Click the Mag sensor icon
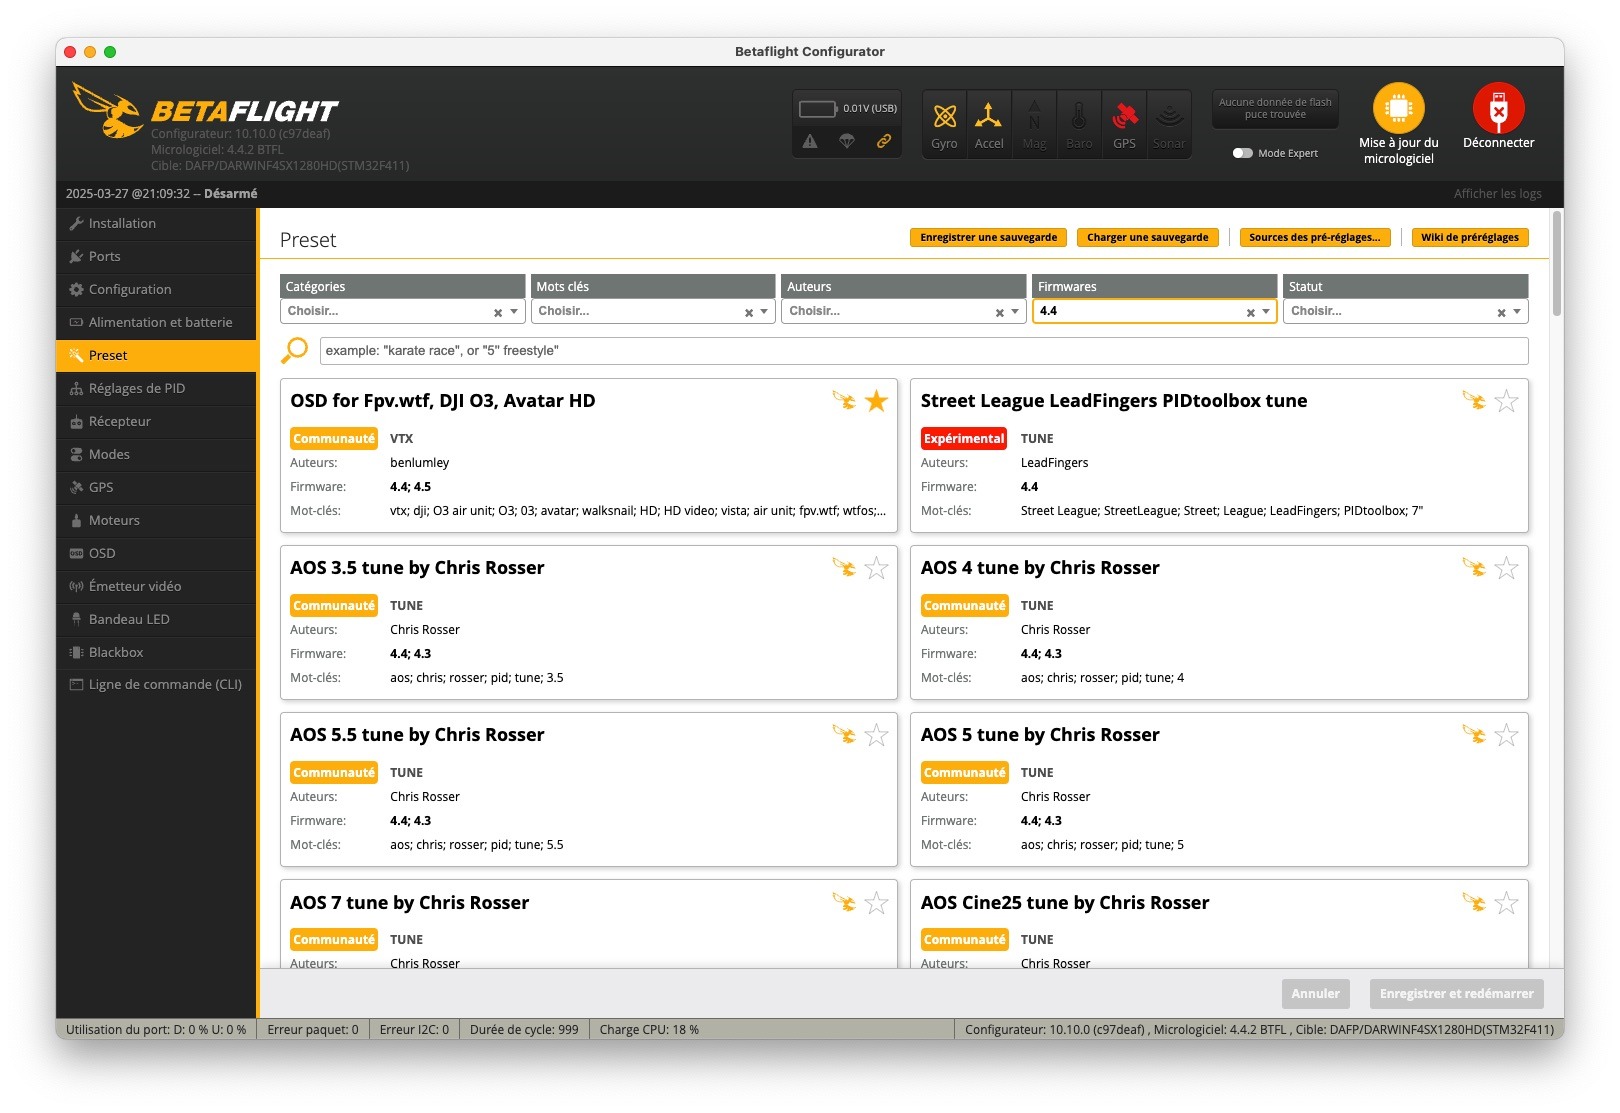 (x=1034, y=124)
